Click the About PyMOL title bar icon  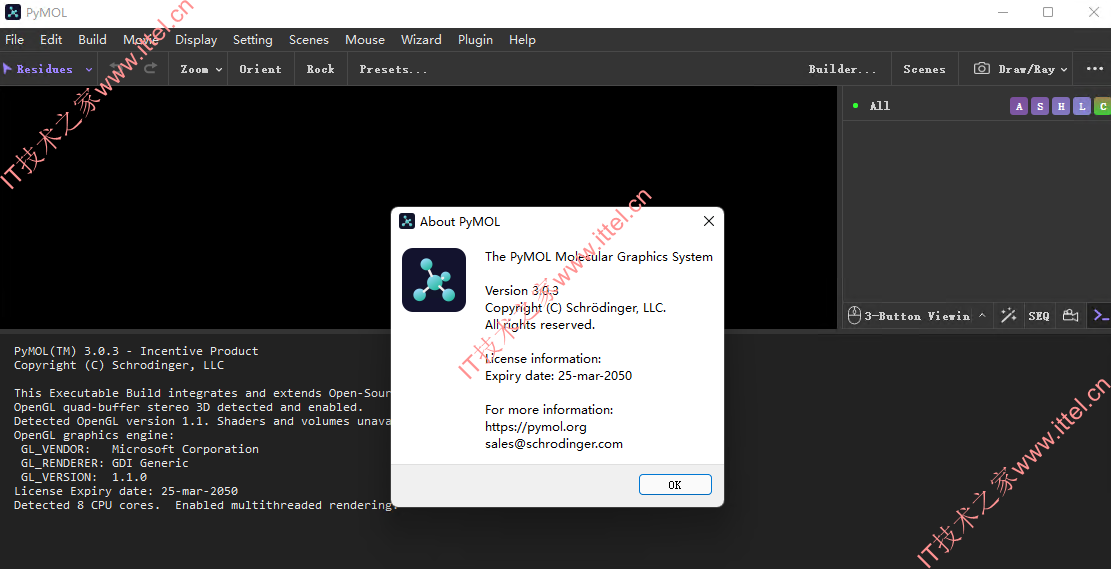(407, 221)
